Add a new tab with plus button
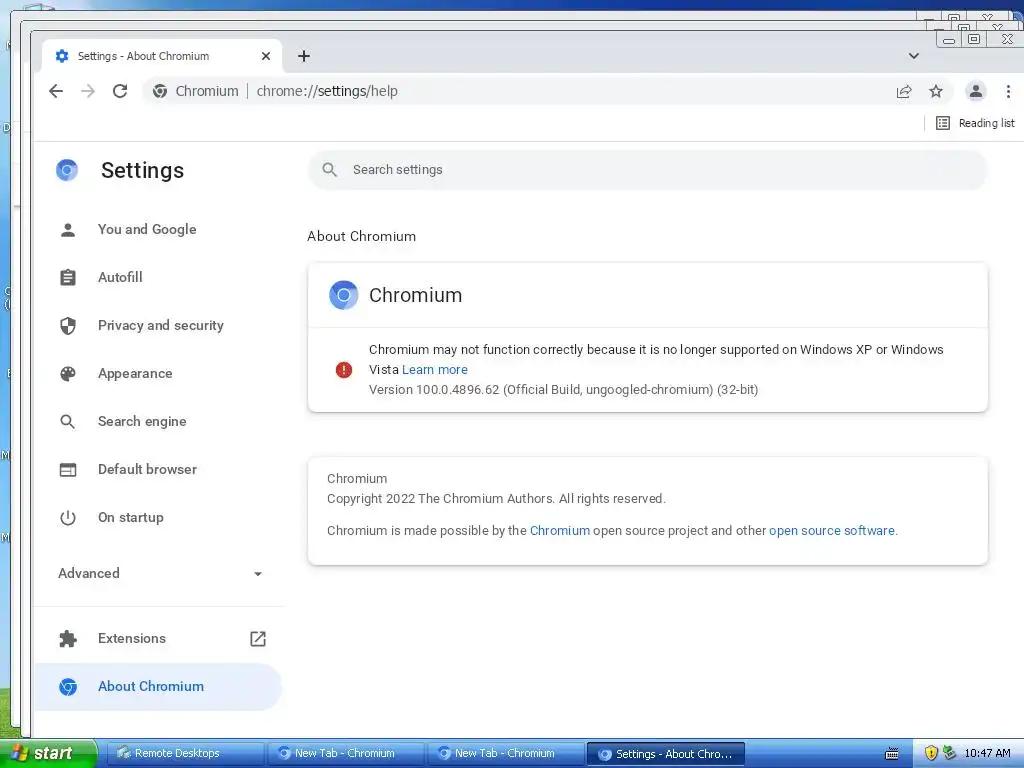1024x768 pixels. coord(304,56)
